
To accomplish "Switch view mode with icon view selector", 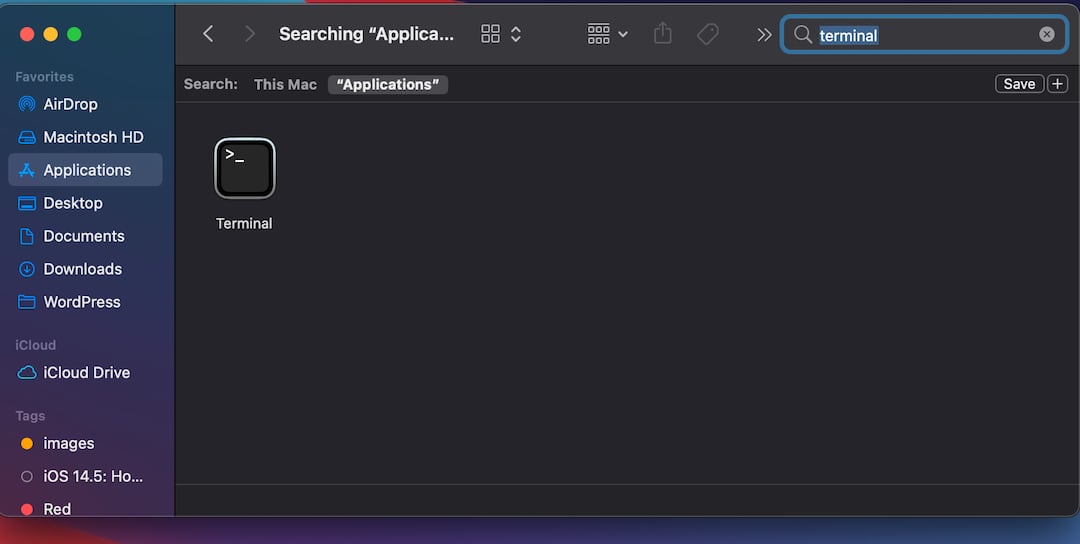I will pyautogui.click(x=501, y=34).
